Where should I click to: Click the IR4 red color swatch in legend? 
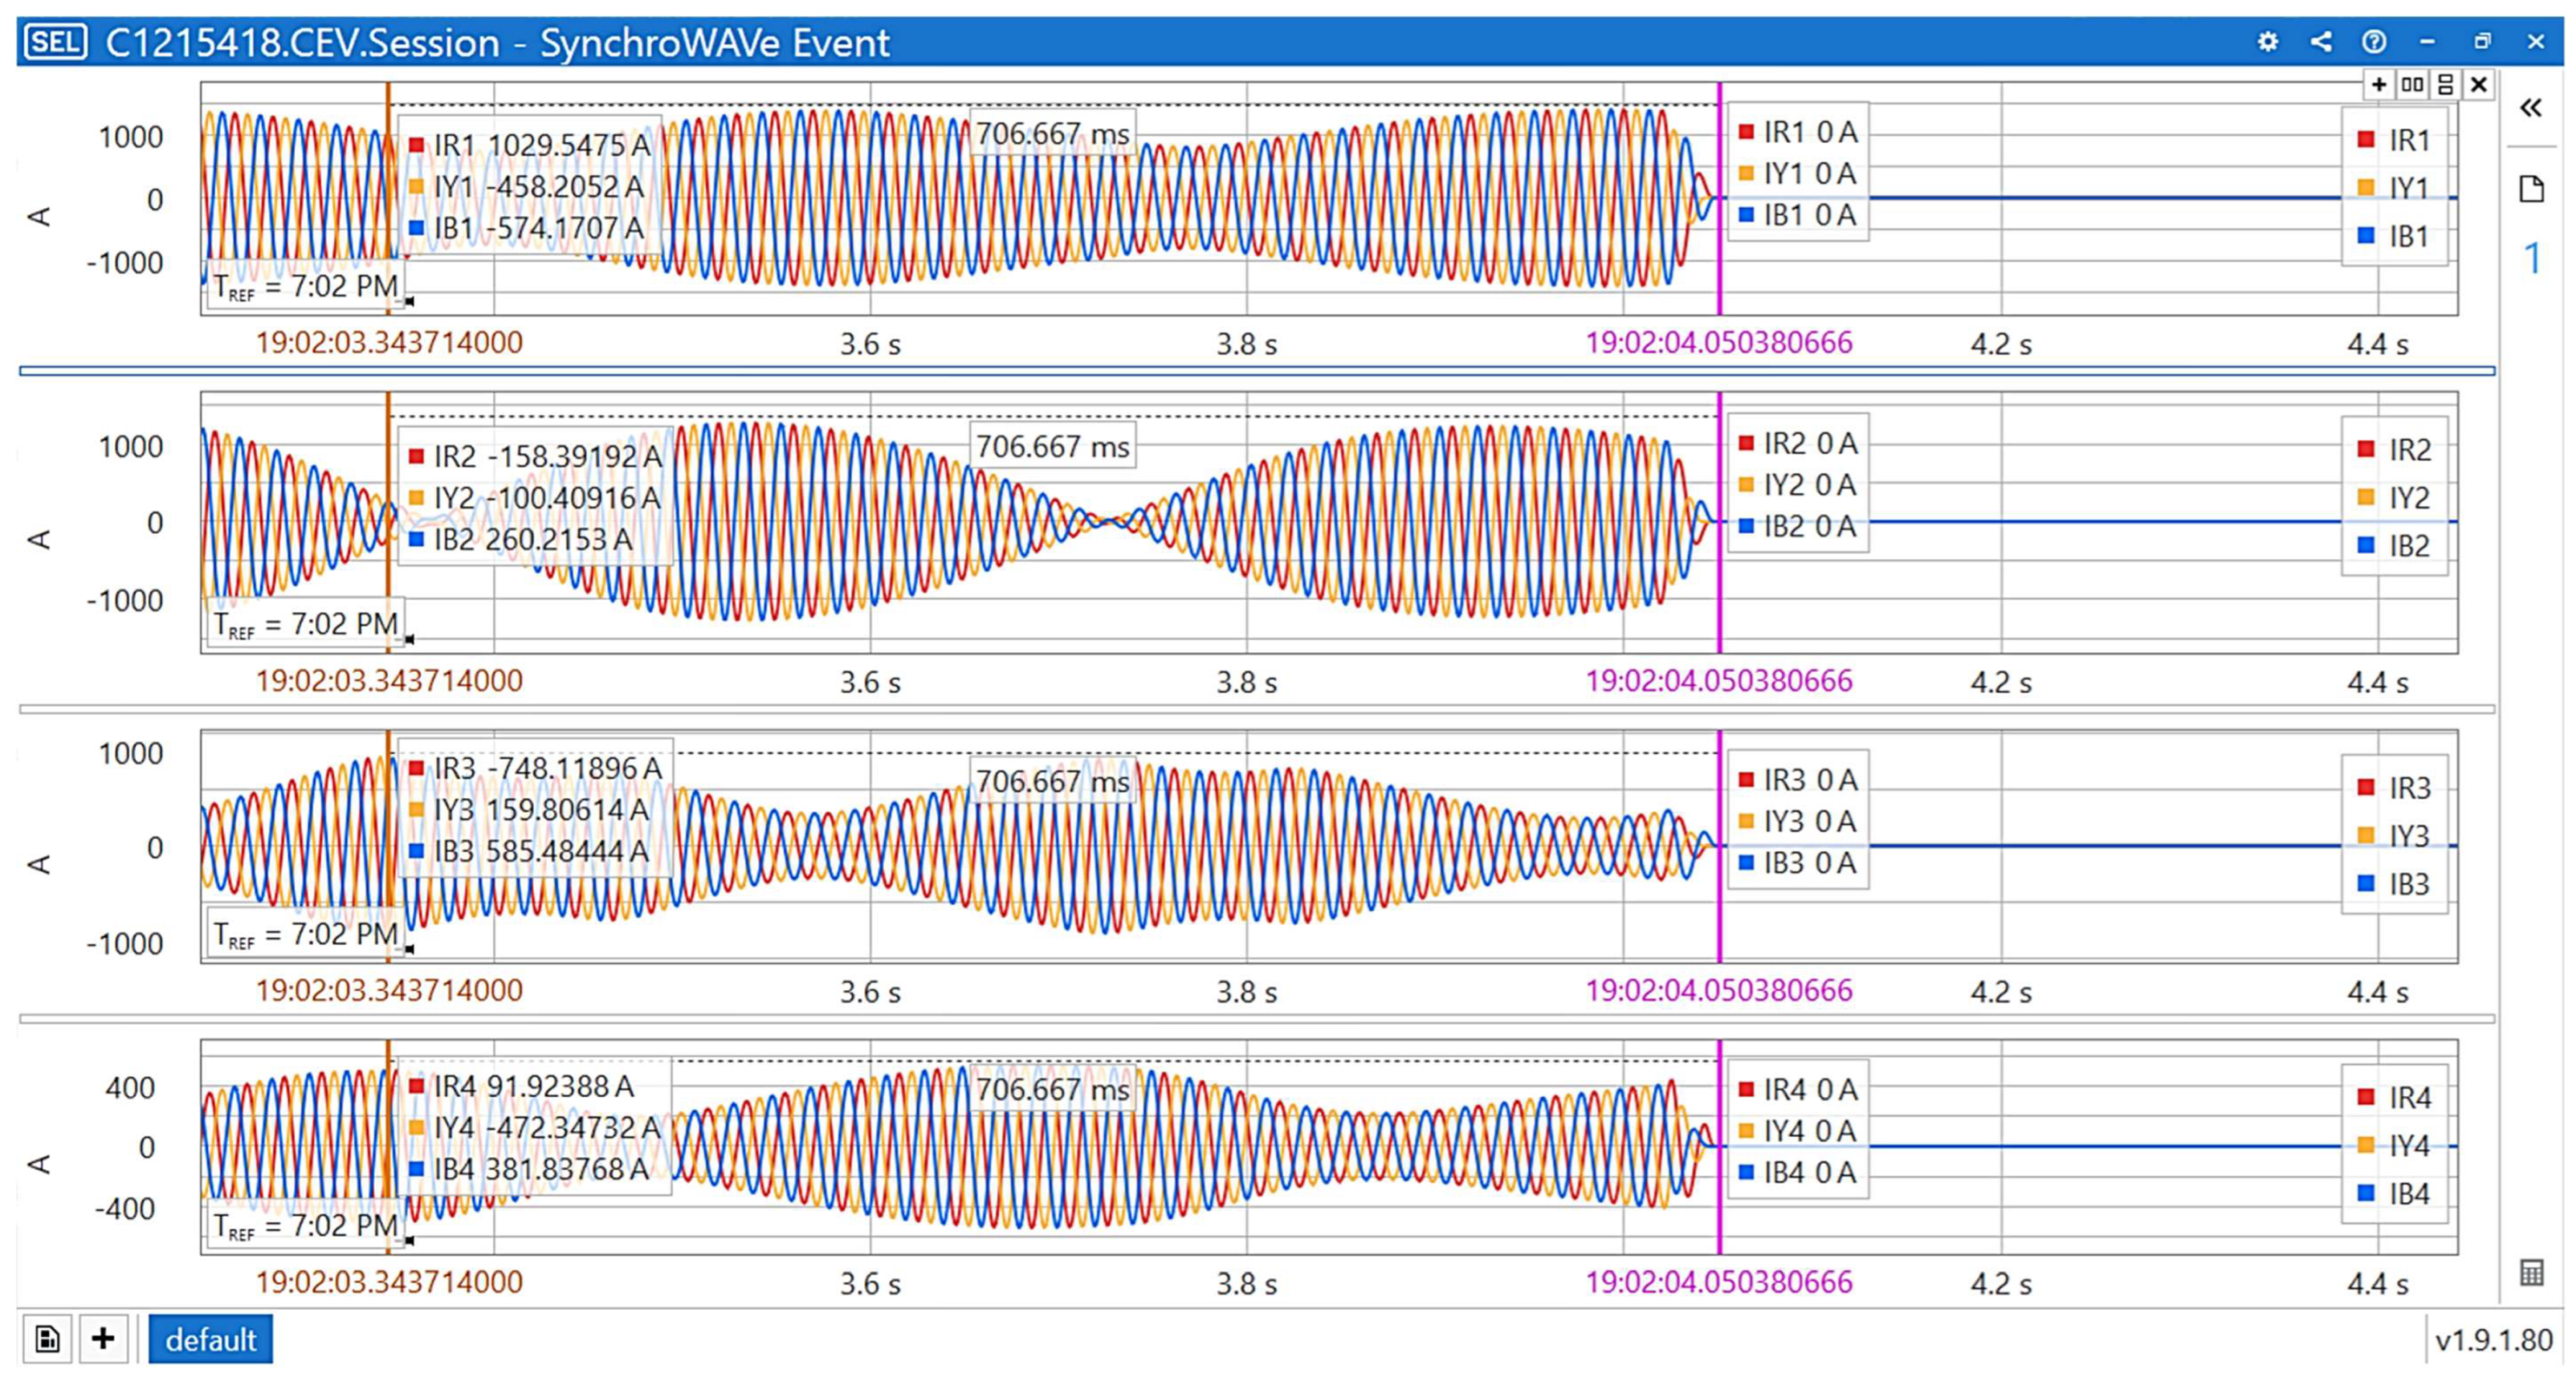click(2366, 1097)
